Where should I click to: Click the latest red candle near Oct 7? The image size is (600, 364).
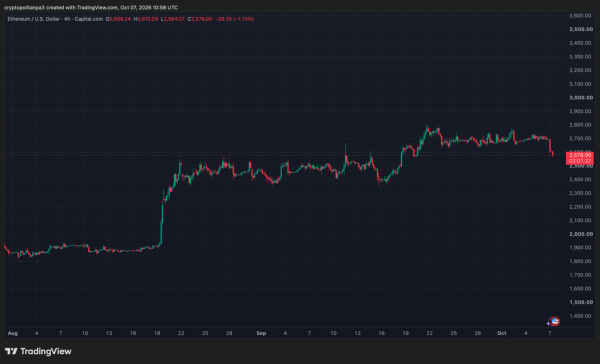click(553, 154)
